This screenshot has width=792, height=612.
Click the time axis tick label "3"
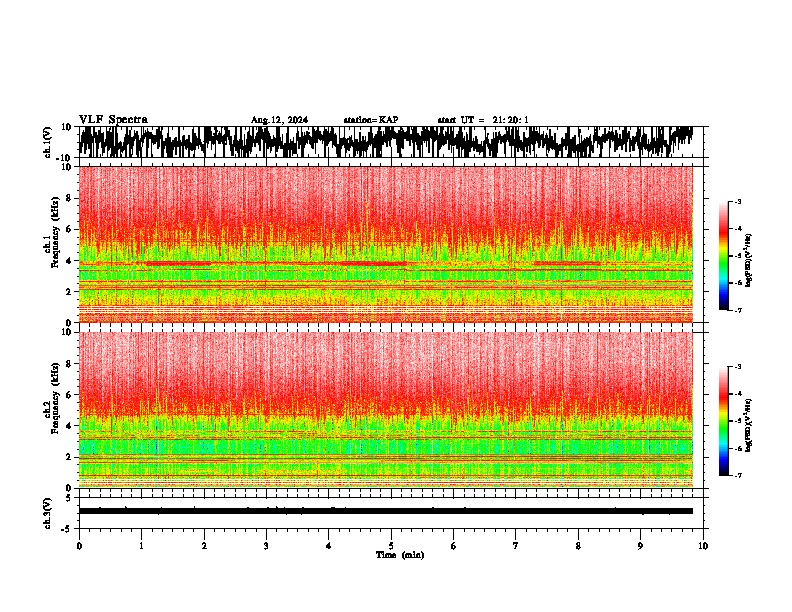pos(266,546)
